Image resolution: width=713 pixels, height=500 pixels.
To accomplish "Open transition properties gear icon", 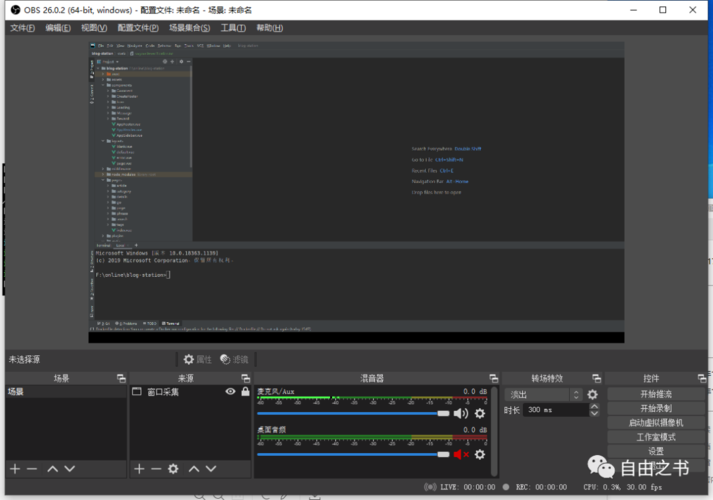I will coord(592,395).
